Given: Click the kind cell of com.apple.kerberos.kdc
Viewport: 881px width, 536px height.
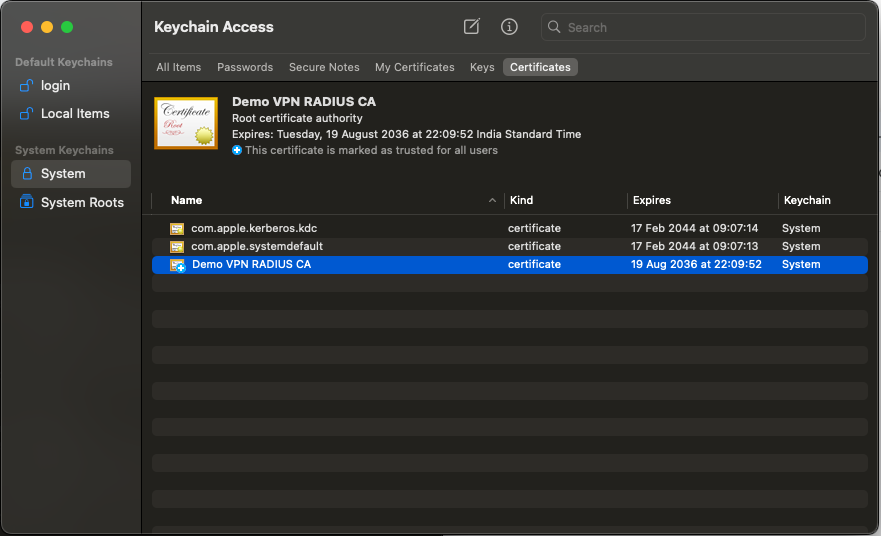Looking at the screenshot, I should click(534, 228).
